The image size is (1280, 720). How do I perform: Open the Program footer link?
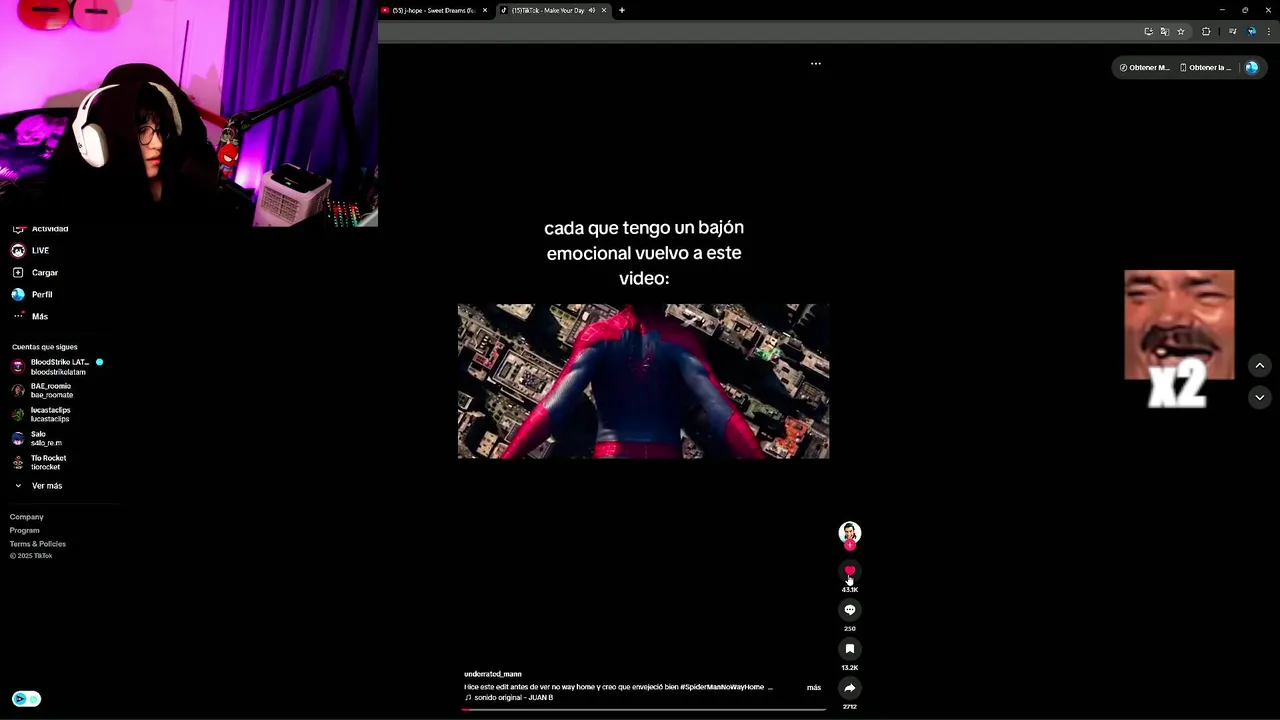pos(24,530)
